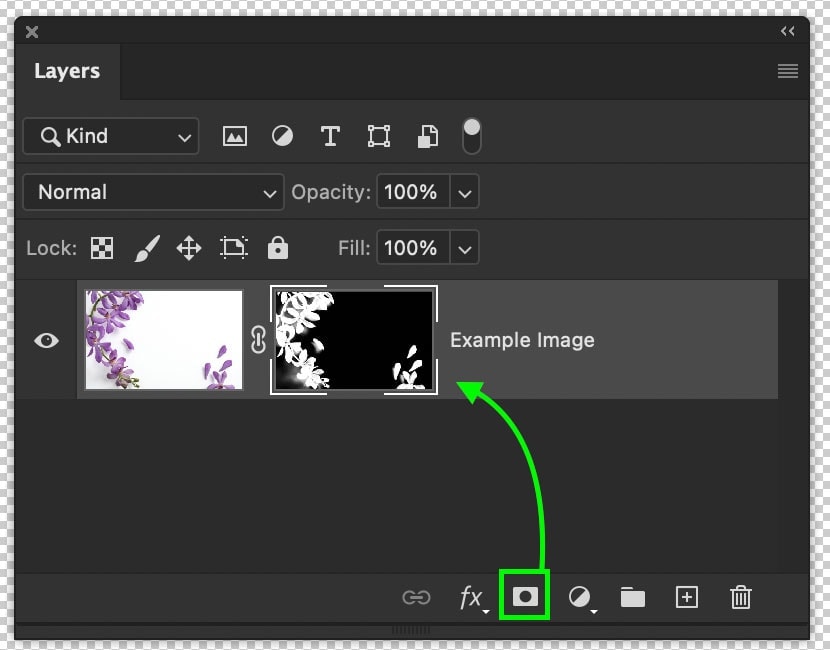Toggle lock transparent pixels

click(101, 247)
